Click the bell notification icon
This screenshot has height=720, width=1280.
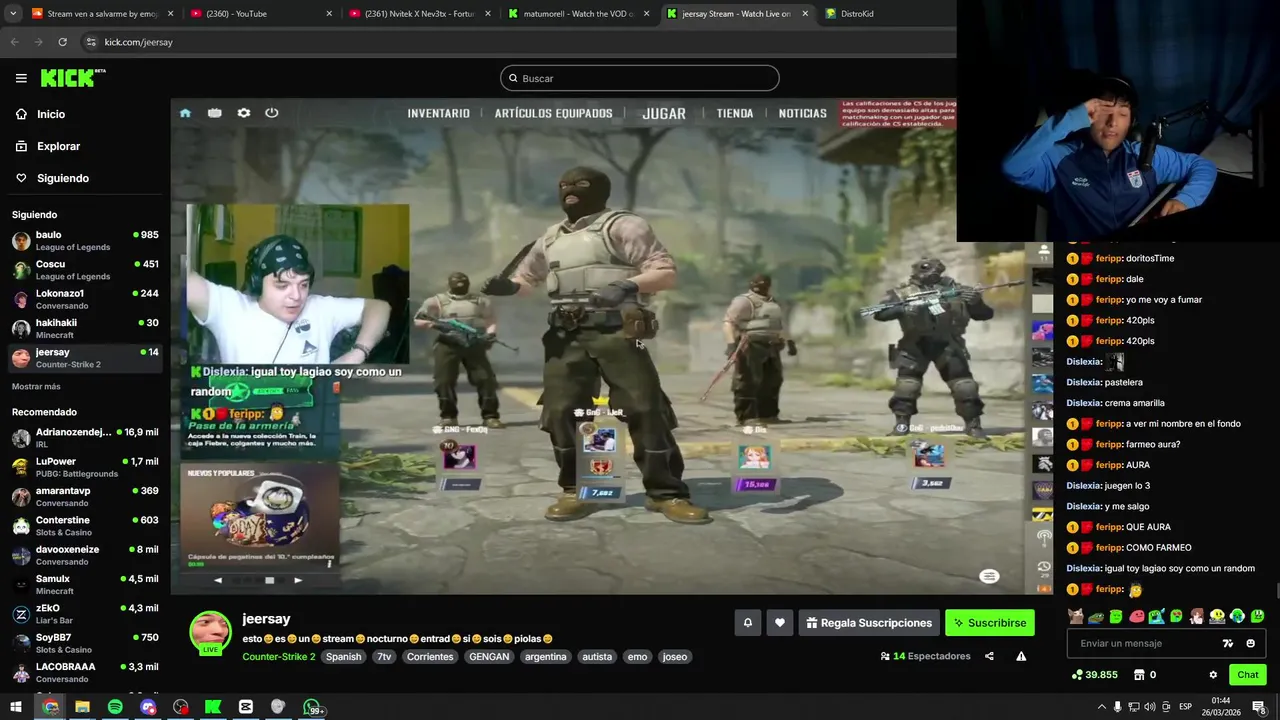point(747,623)
